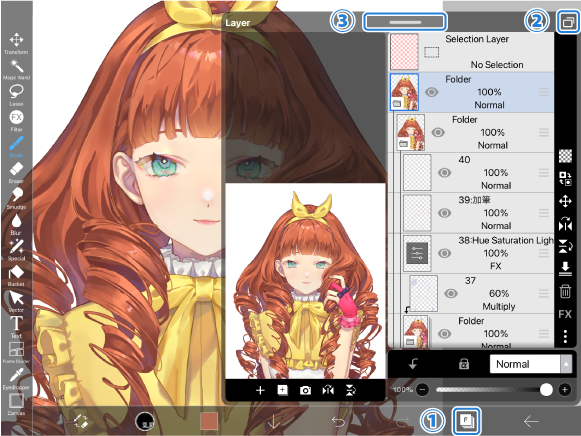Select the Special tool
Image resolution: width=581 pixels, height=436 pixels.
coord(16,250)
